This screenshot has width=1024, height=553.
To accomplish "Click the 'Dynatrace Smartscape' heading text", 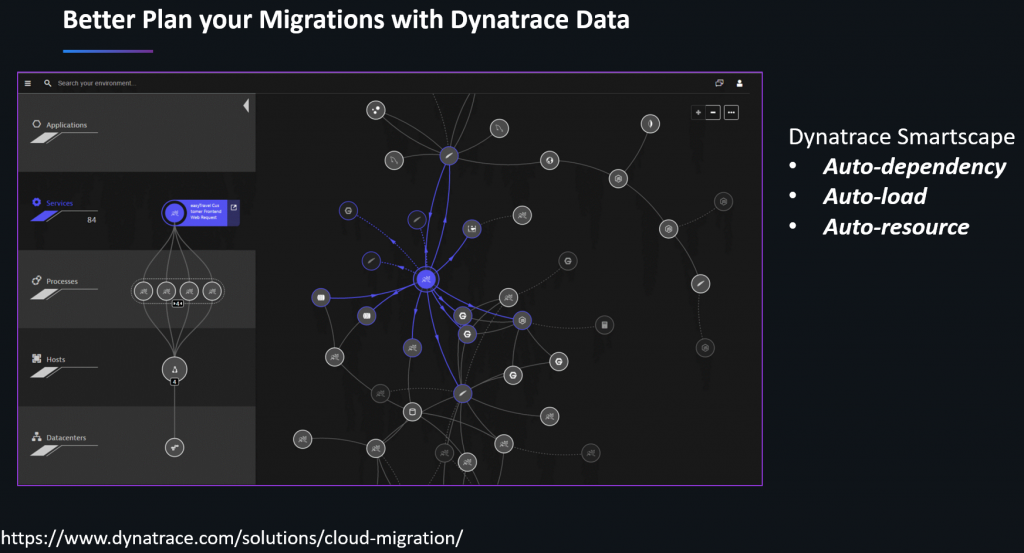I will 901,136.
